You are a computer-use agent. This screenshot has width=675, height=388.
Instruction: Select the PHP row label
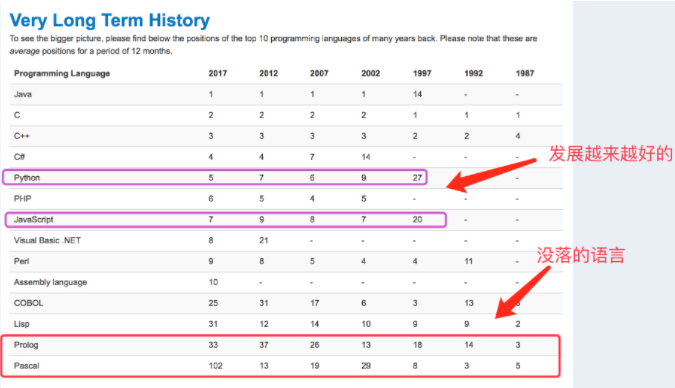click(x=22, y=199)
